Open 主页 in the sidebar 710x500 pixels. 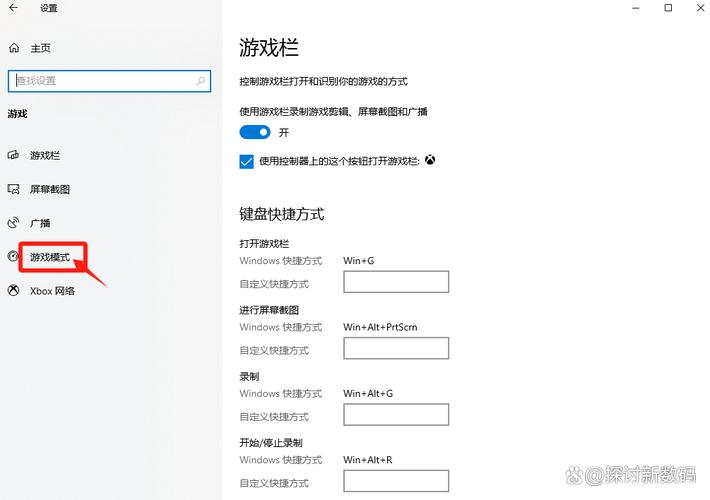[x=40, y=48]
